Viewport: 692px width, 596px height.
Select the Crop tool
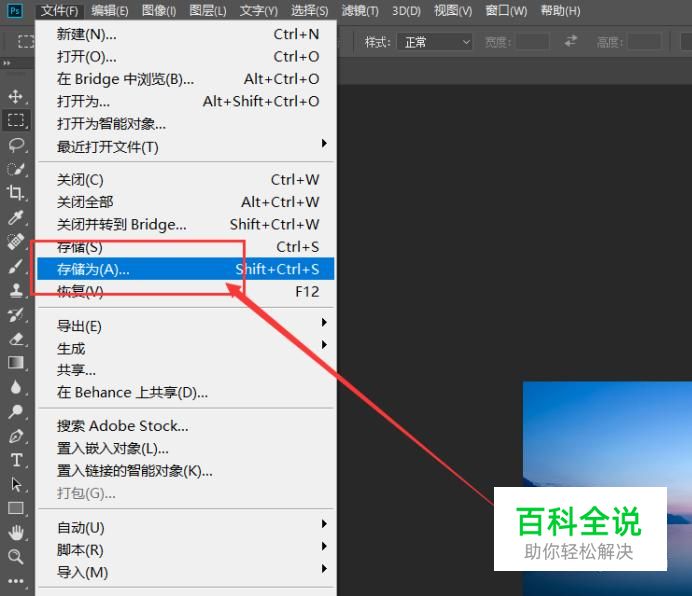[16, 193]
